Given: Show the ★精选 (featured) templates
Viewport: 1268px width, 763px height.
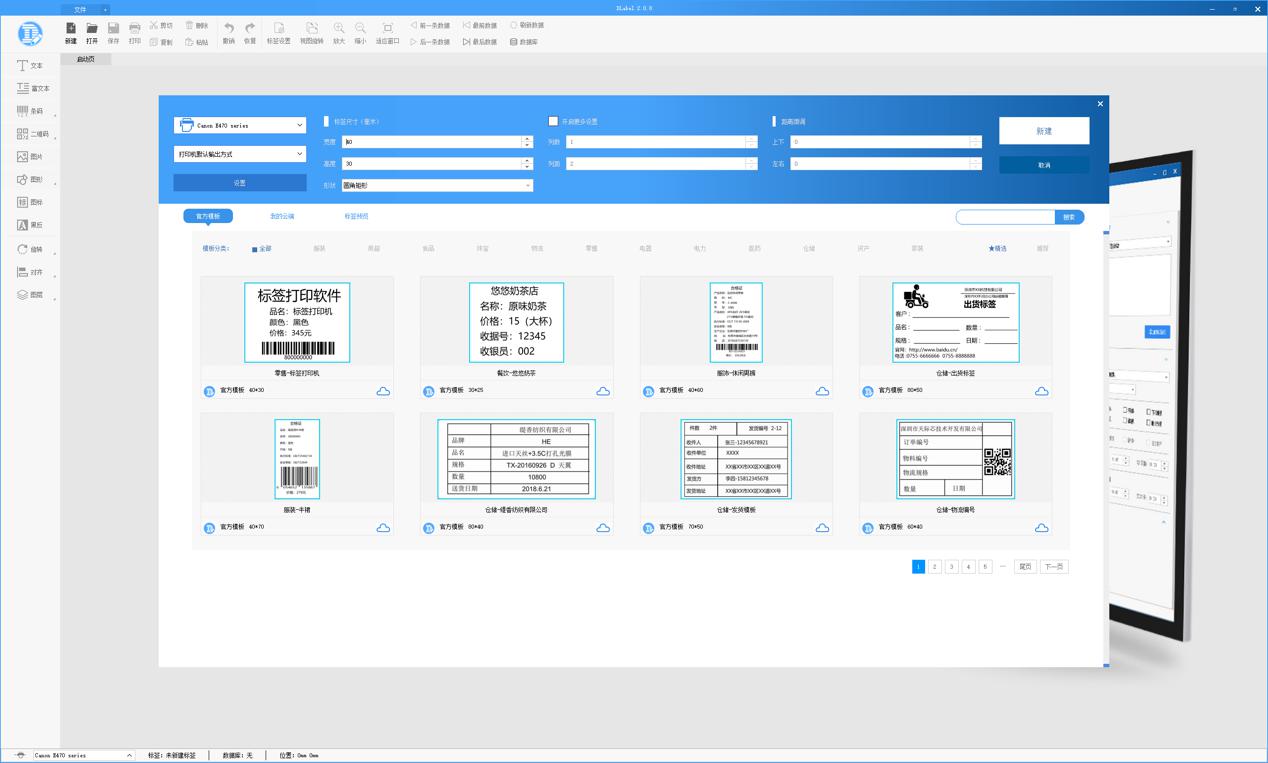Looking at the screenshot, I should coord(997,249).
